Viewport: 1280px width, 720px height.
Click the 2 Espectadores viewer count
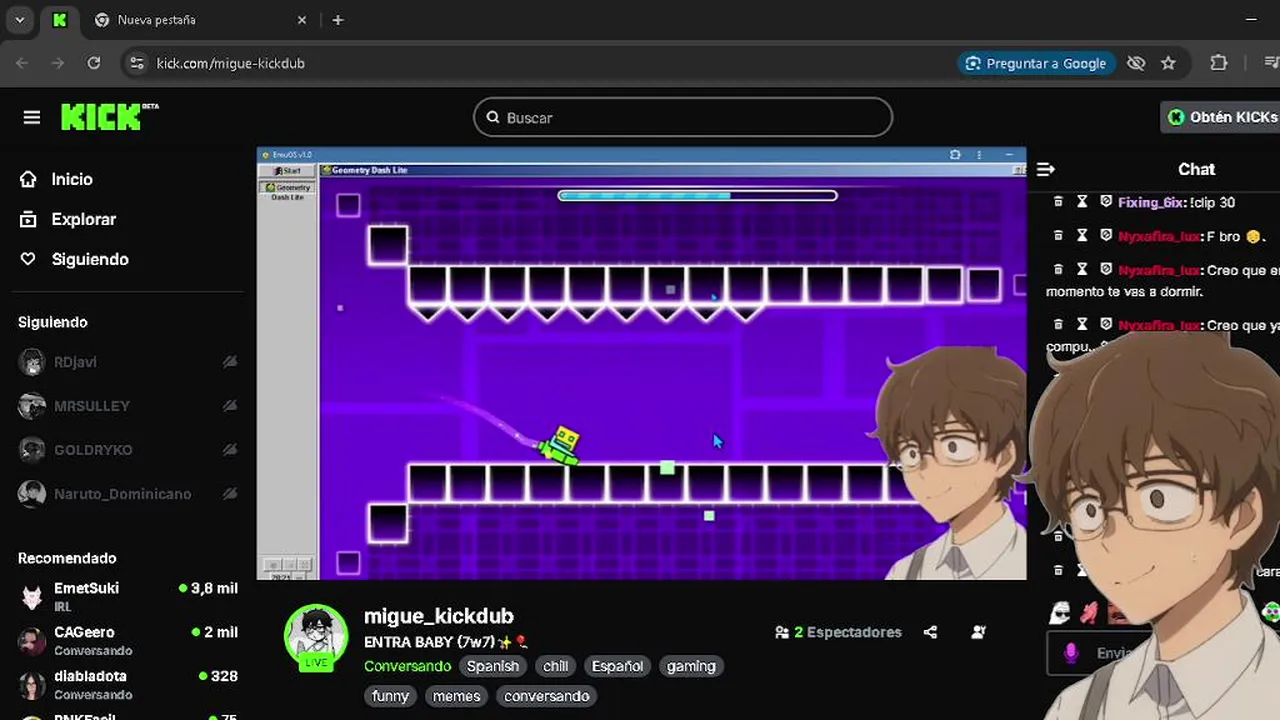(838, 632)
